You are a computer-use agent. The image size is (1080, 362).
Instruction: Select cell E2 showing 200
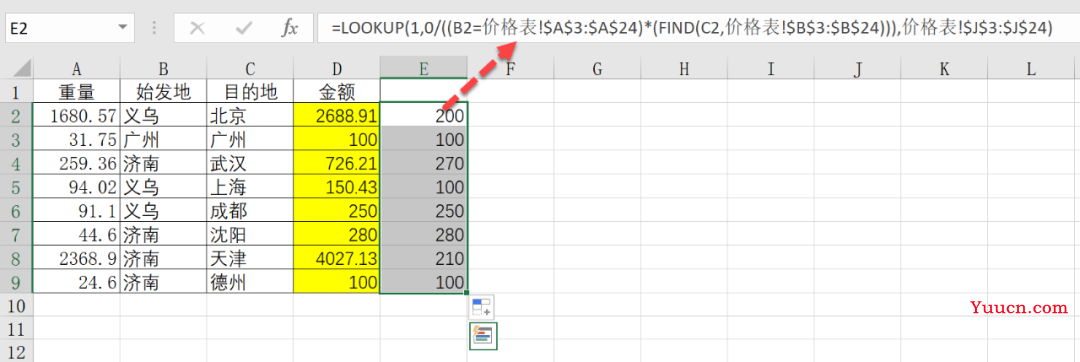(424, 116)
